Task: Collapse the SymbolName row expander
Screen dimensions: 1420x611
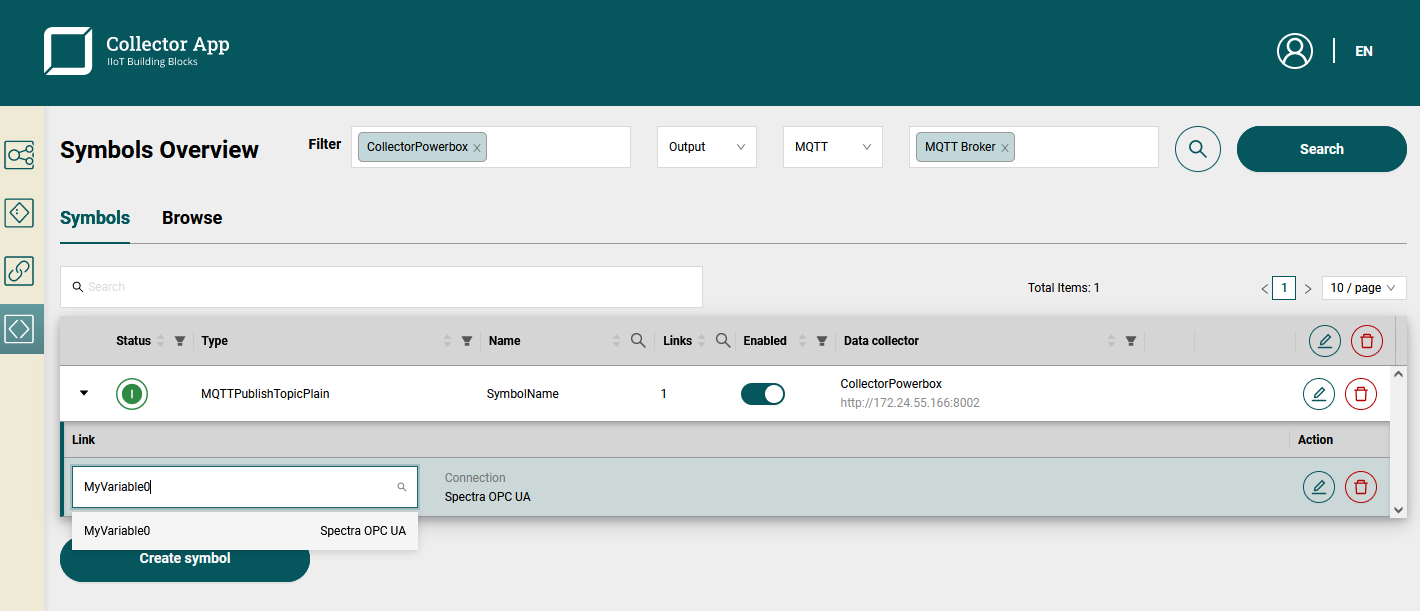Action: (84, 393)
